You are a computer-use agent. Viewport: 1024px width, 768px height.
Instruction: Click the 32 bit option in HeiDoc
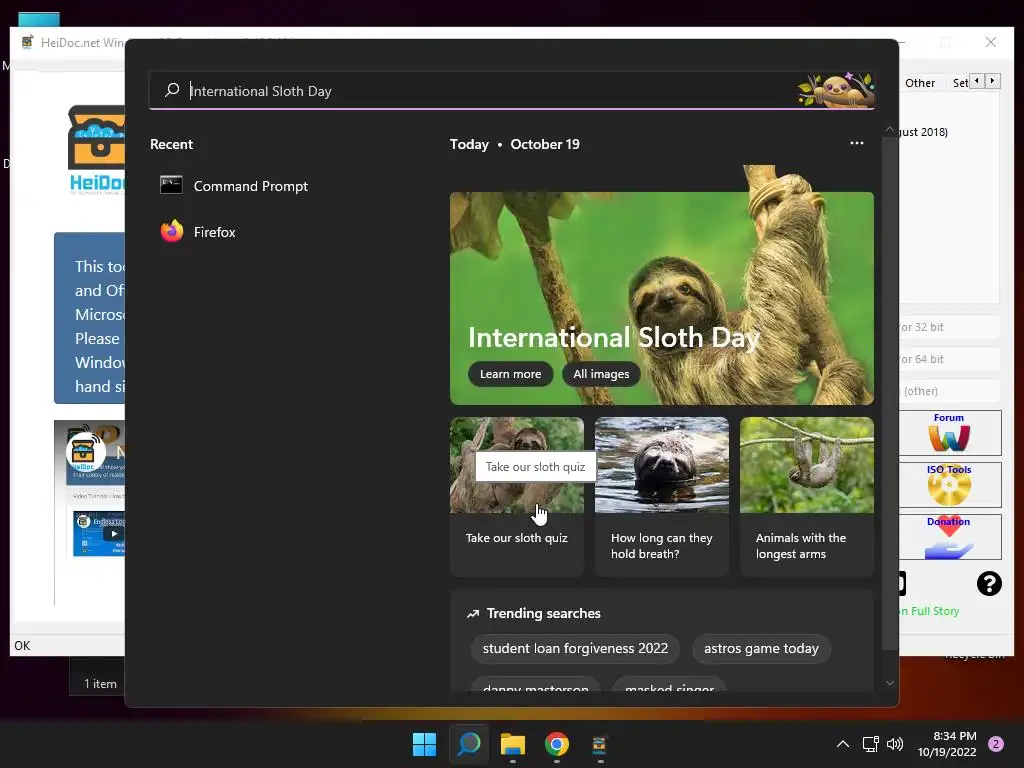pyautogui.click(x=950, y=327)
